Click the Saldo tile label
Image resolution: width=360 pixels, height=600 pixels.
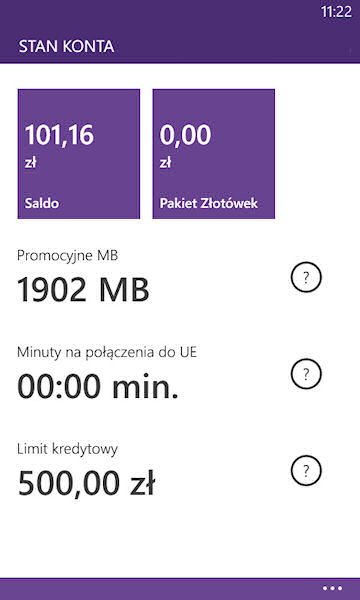point(42,203)
